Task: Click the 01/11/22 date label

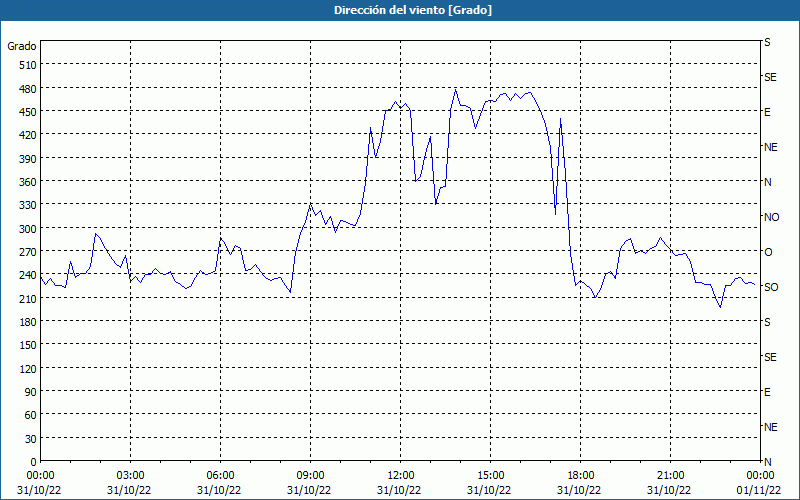Action: pos(760,491)
